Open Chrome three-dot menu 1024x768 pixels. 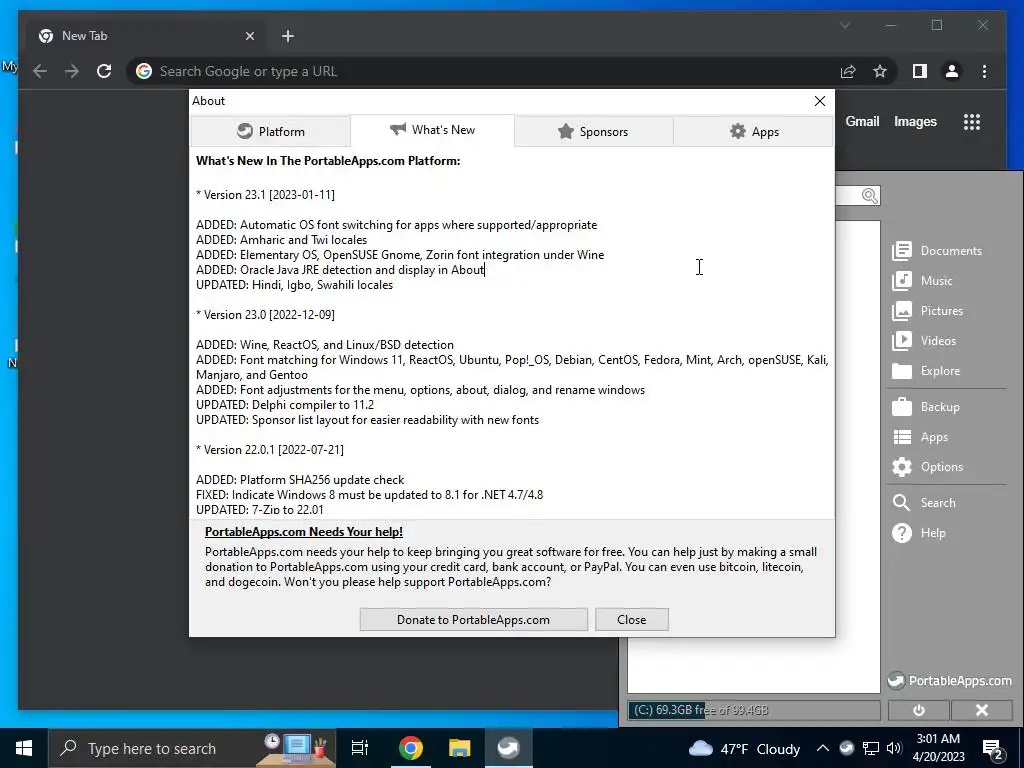984,71
